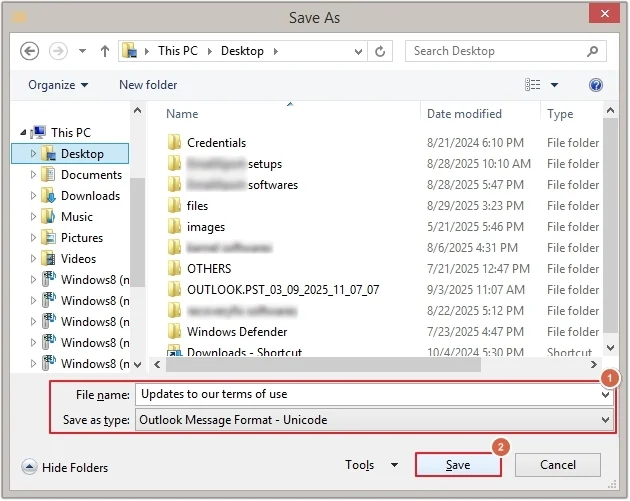Expand the Downloads tree node
The height and width of the screenshot is (501, 630).
pyautogui.click(x=33, y=195)
